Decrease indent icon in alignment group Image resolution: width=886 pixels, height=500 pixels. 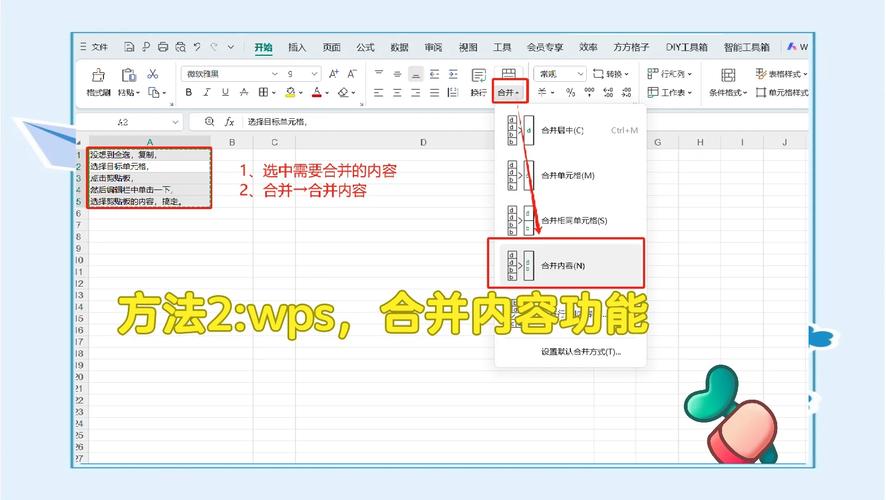(x=435, y=74)
